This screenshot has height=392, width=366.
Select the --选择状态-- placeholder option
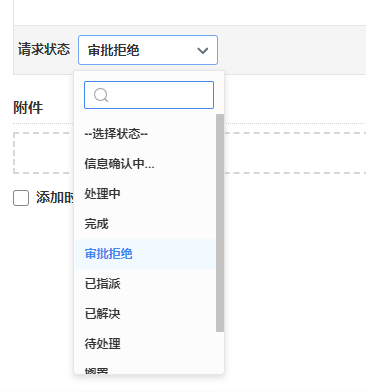point(145,134)
